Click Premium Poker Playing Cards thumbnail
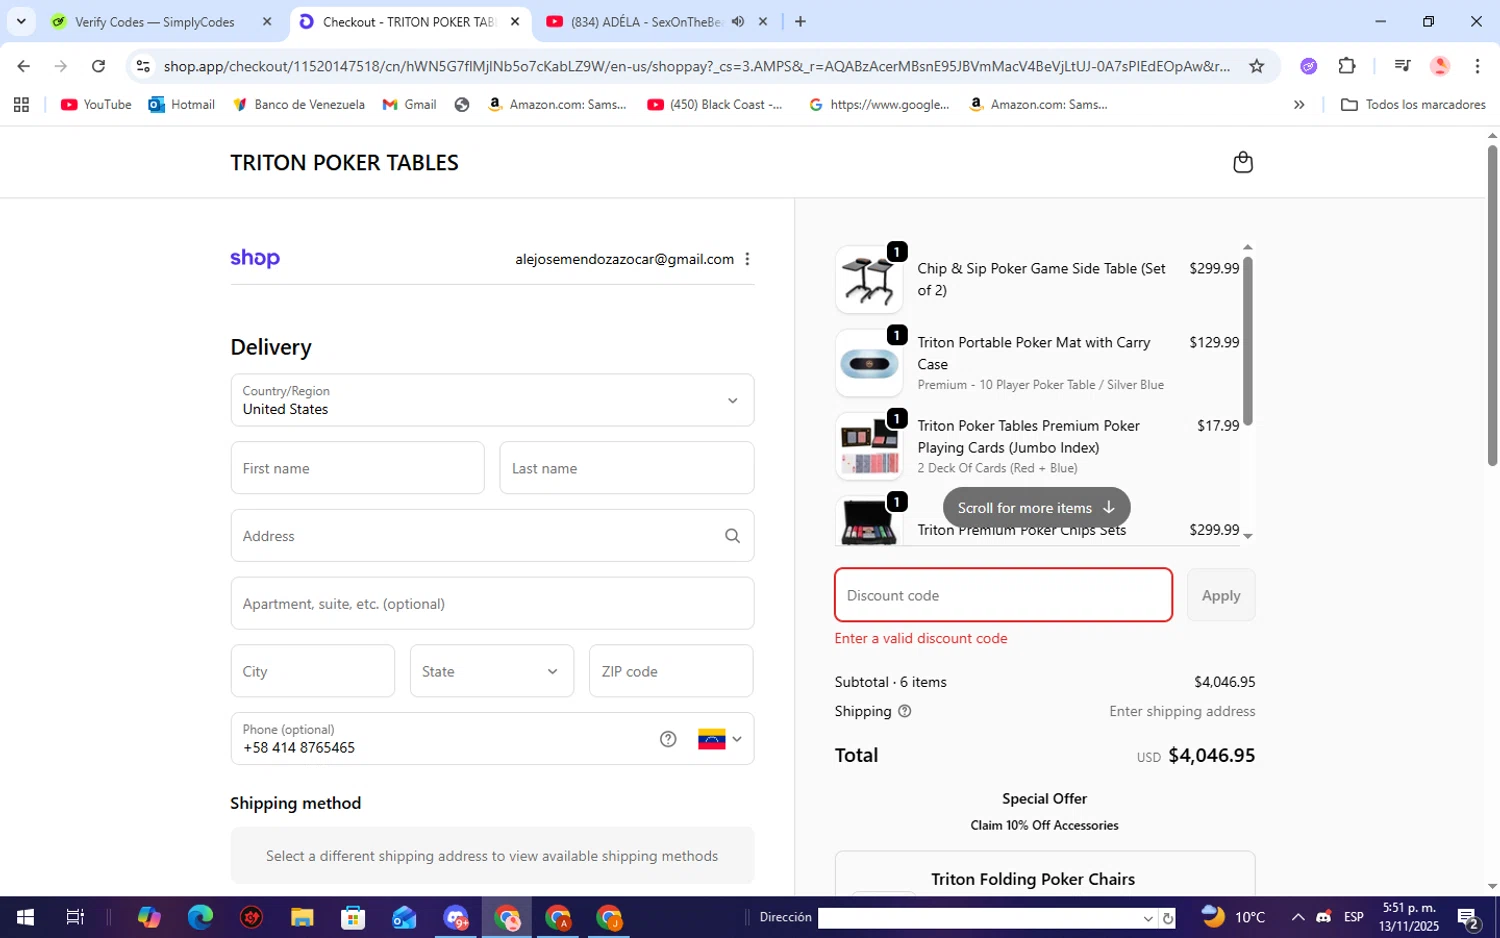Image resolution: width=1500 pixels, height=938 pixels. [x=869, y=447]
